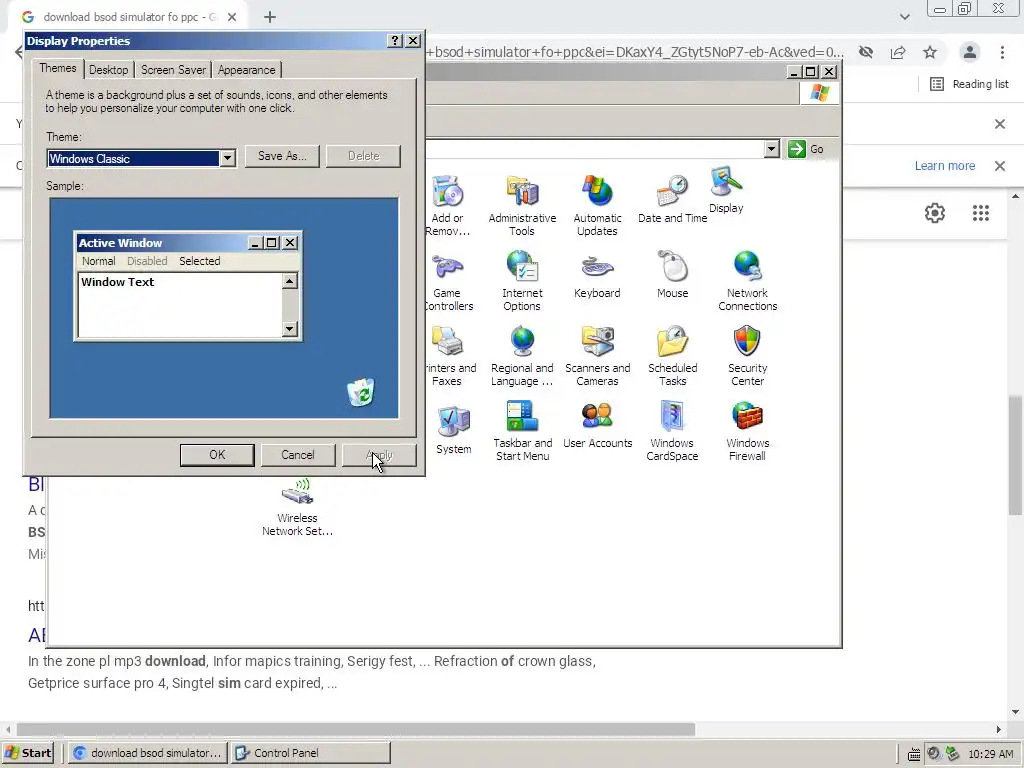This screenshot has width=1024, height=768.
Task: Click Start button on taskbar
Action: (28, 753)
